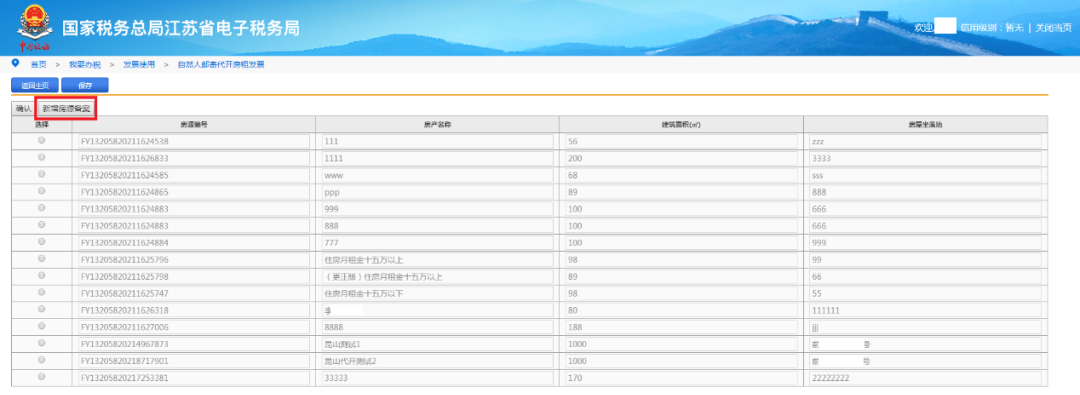The width and height of the screenshot is (1080, 395).
Task: Click the 房源编号 column header
Action: (x=194, y=125)
